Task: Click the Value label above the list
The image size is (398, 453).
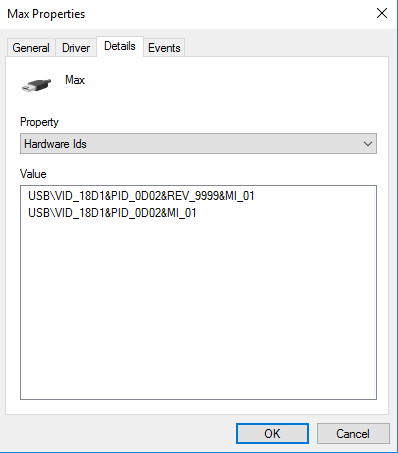Action: click(x=33, y=174)
